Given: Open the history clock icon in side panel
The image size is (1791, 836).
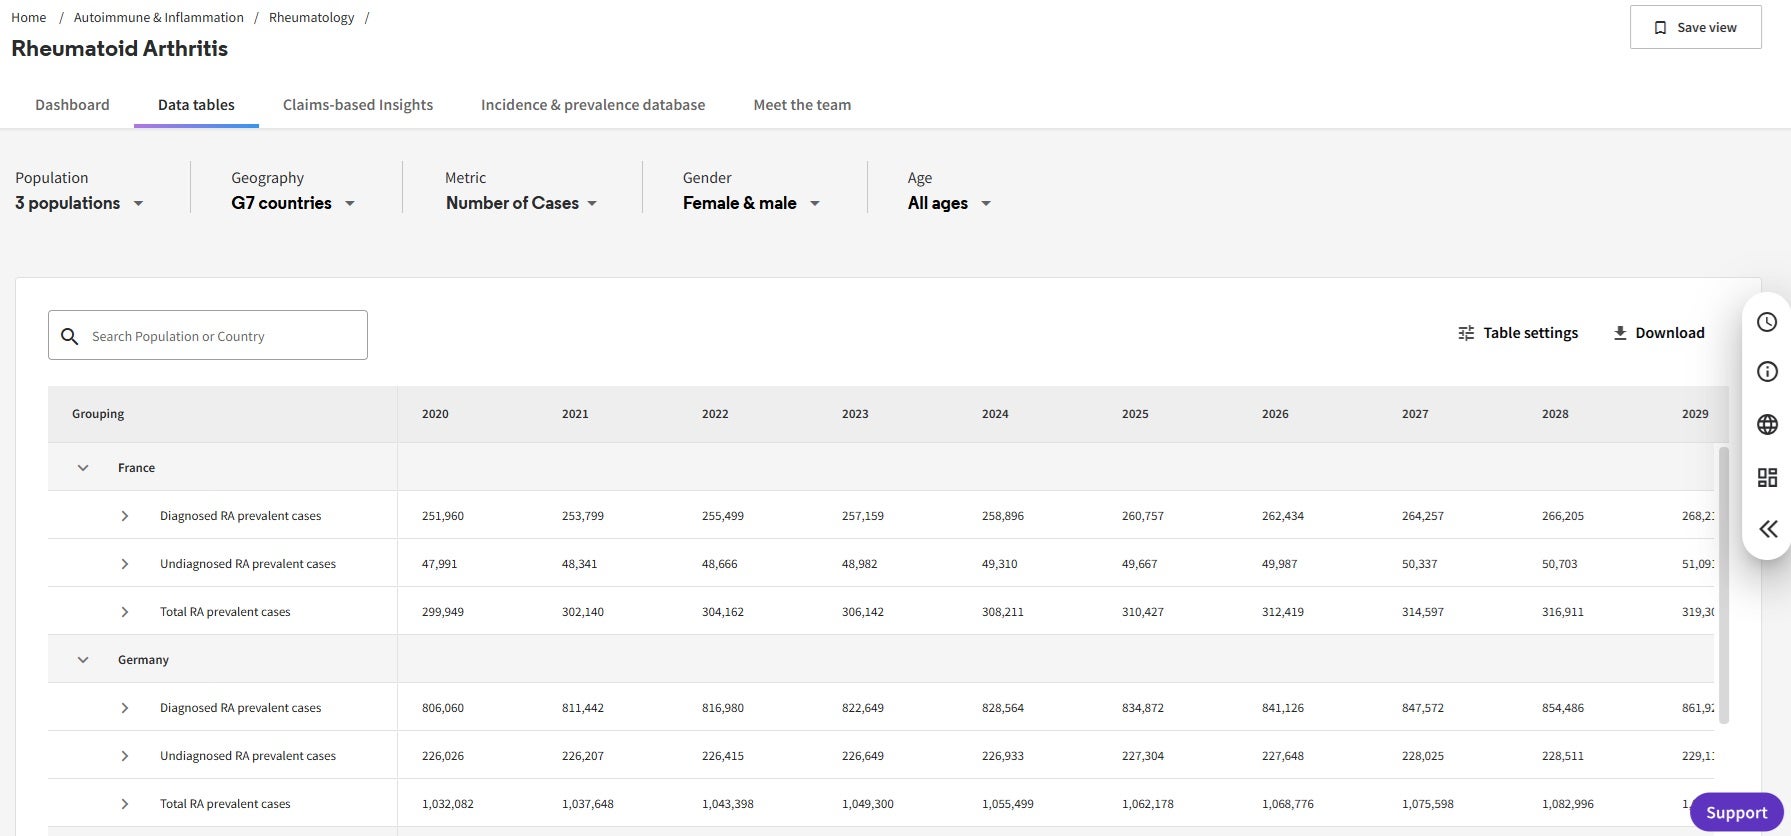Looking at the screenshot, I should click(1767, 322).
